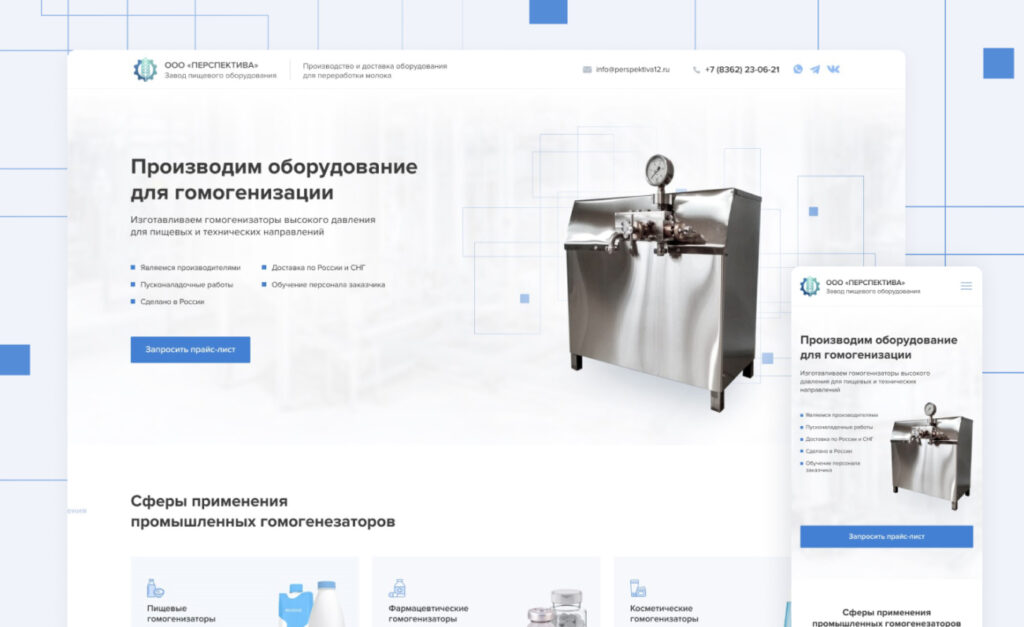Open the hamburger menu in mobile mockup

click(x=966, y=286)
